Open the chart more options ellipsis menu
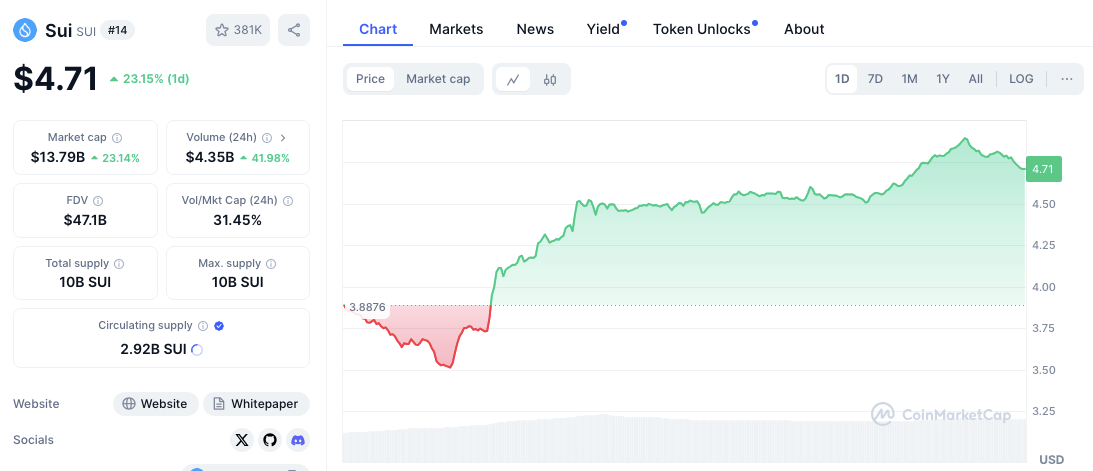Image resolution: width=1093 pixels, height=471 pixels. pyautogui.click(x=1067, y=79)
